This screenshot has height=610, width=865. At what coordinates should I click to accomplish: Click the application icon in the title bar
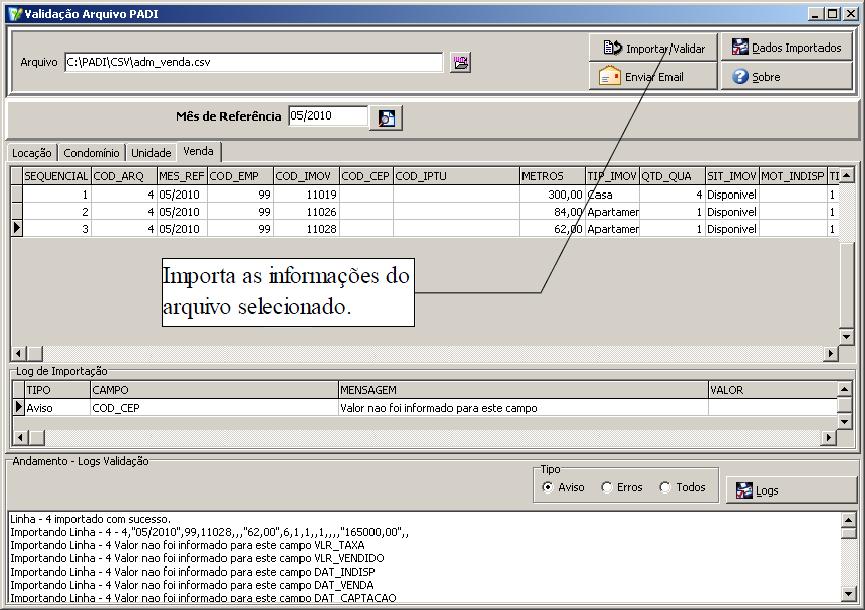pyautogui.click(x=13, y=13)
